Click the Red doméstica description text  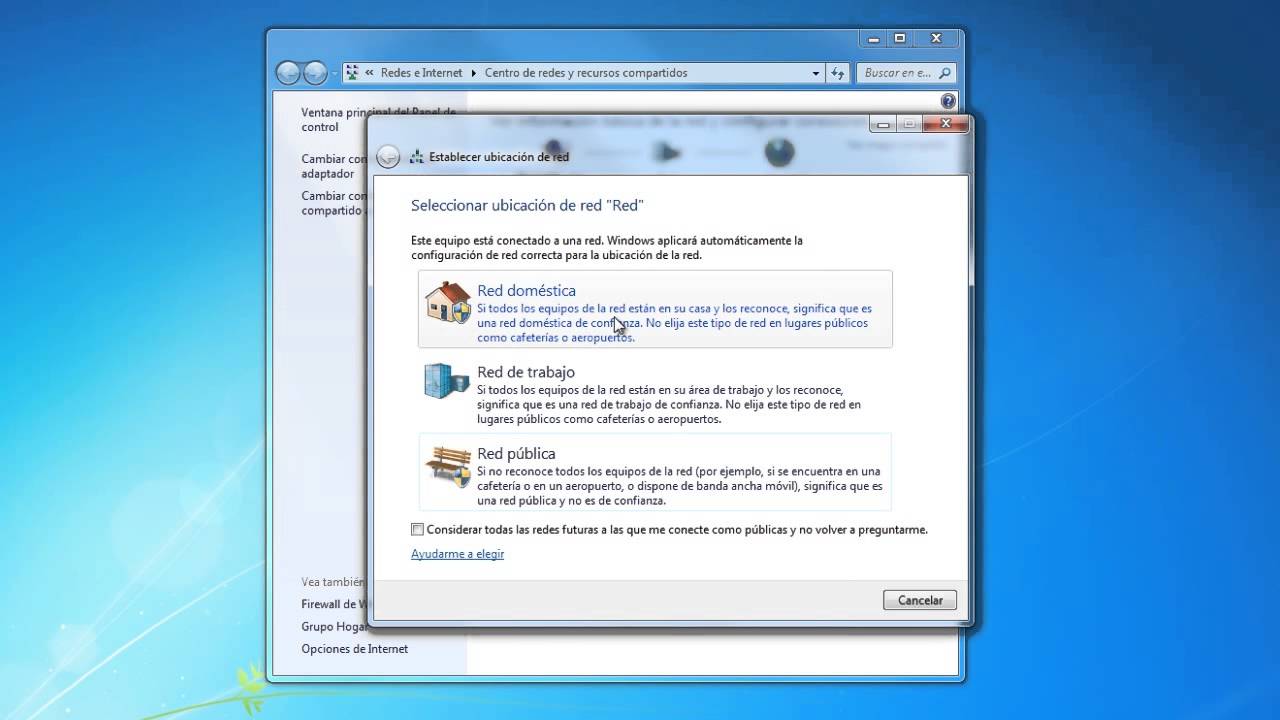674,323
